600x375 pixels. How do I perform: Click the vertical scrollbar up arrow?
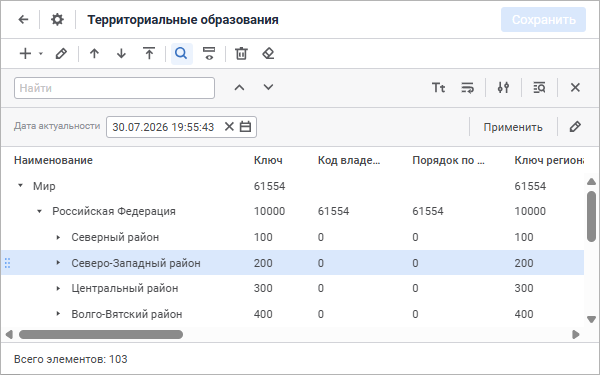pos(591,181)
